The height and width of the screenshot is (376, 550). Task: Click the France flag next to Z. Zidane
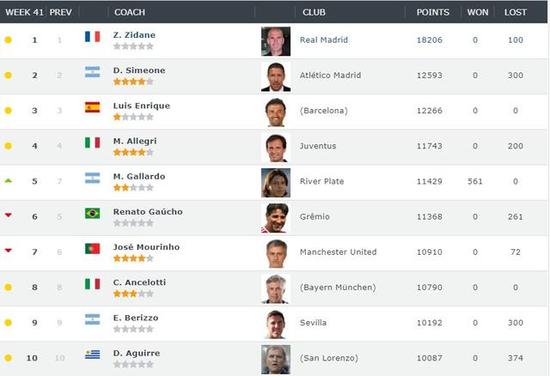click(92, 36)
